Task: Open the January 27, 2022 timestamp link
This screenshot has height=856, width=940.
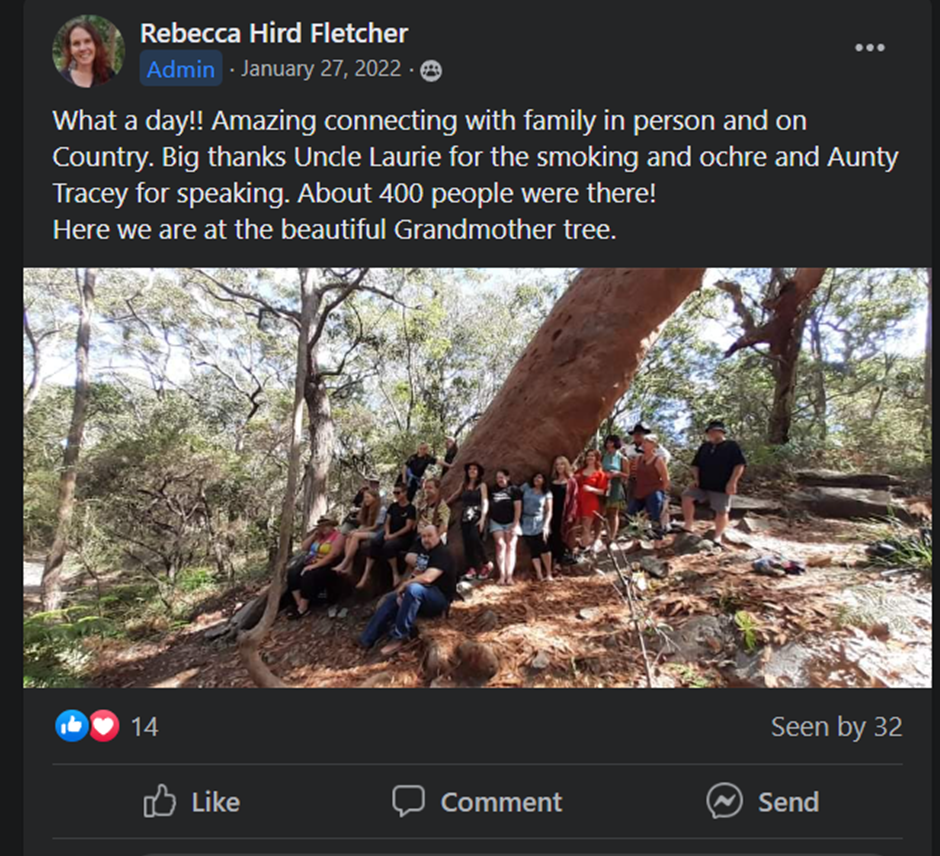Action: click(321, 69)
